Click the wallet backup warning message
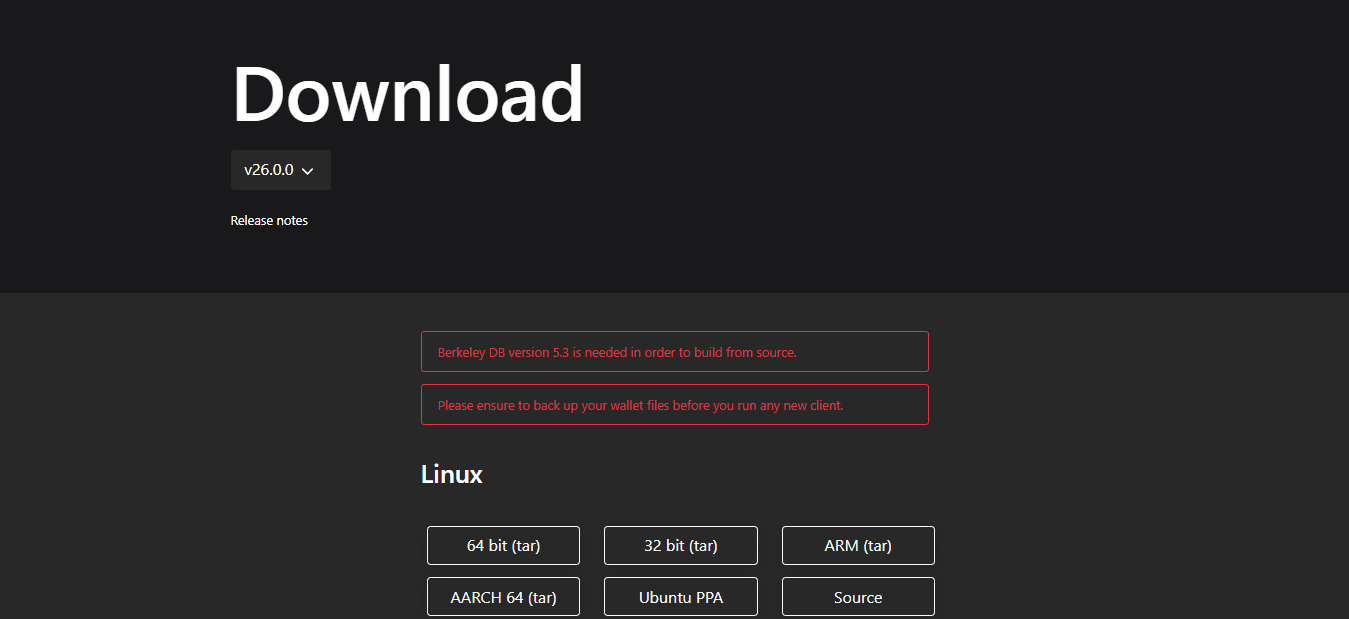The width and height of the screenshot is (1349, 619). pos(675,405)
